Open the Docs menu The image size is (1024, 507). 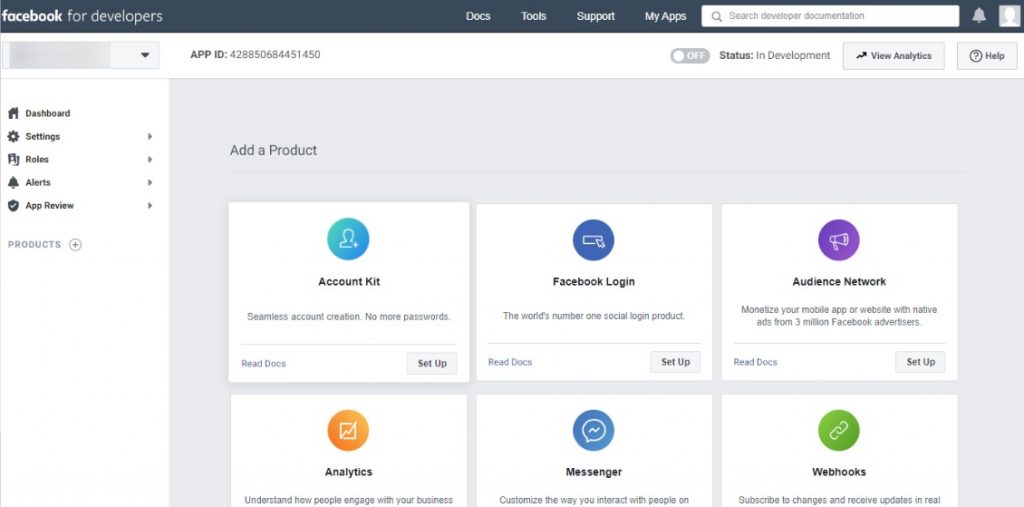[x=478, y=16]
